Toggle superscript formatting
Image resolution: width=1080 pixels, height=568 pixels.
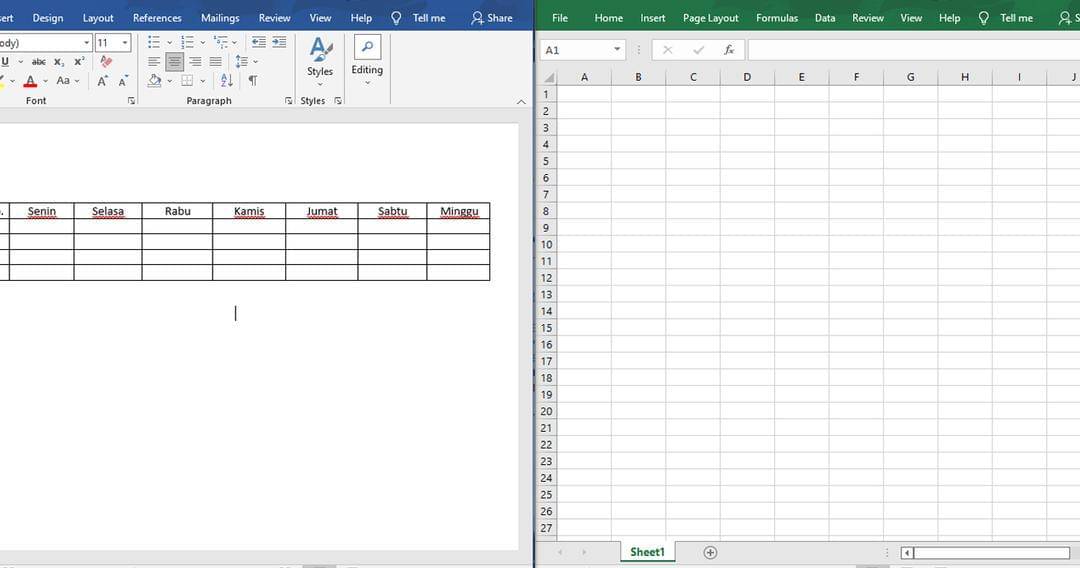[x=79, y=61]
